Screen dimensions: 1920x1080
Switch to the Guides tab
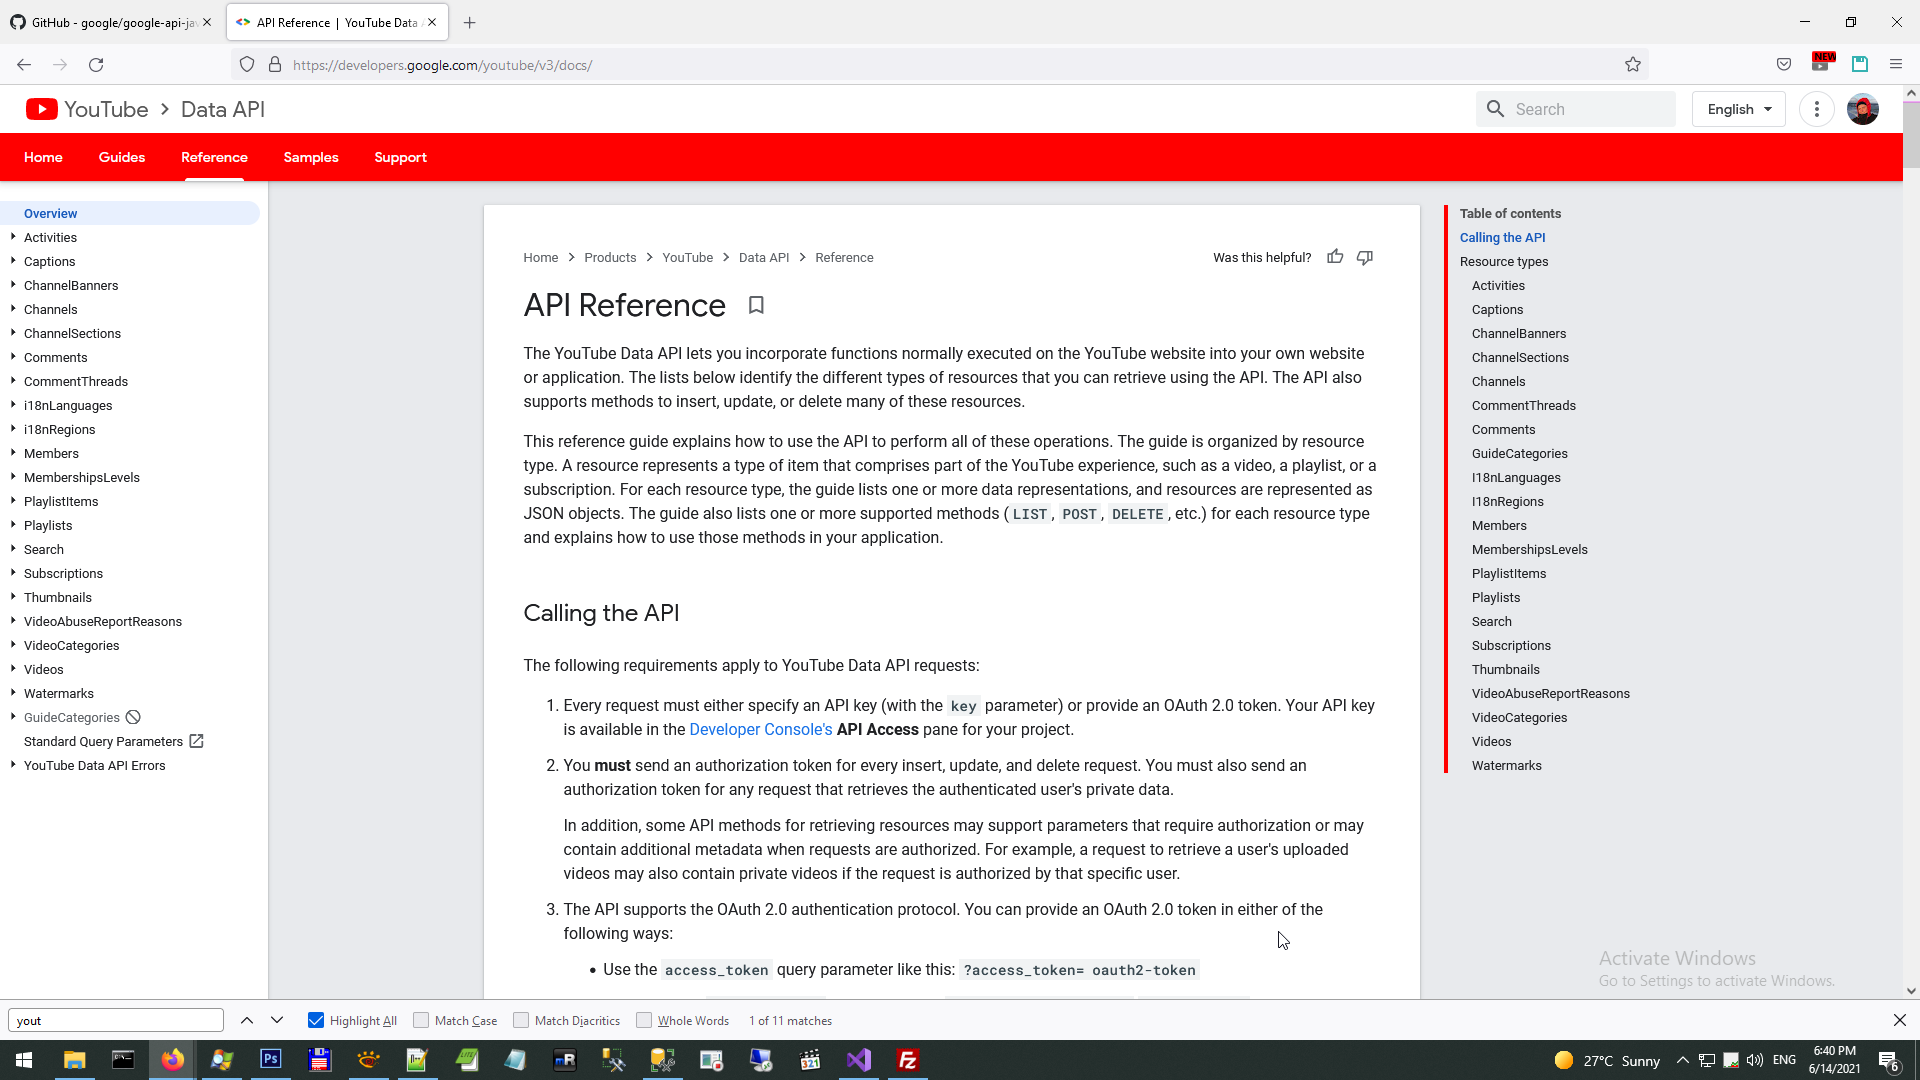click(x=122, y=157)
